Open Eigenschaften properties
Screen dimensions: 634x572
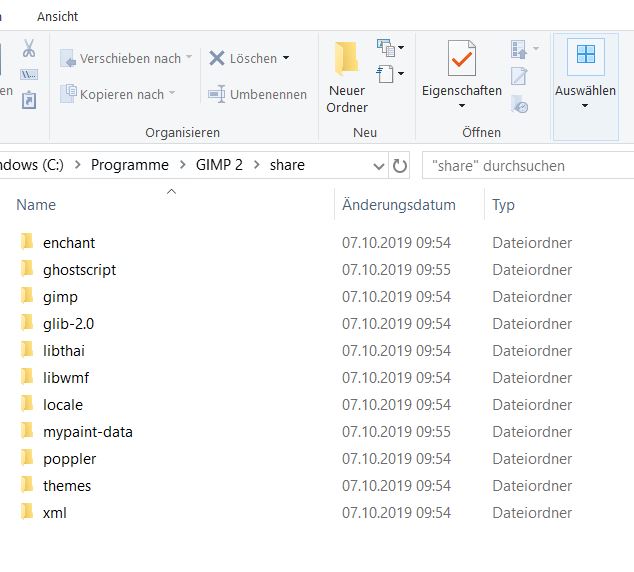coord(462,68)
